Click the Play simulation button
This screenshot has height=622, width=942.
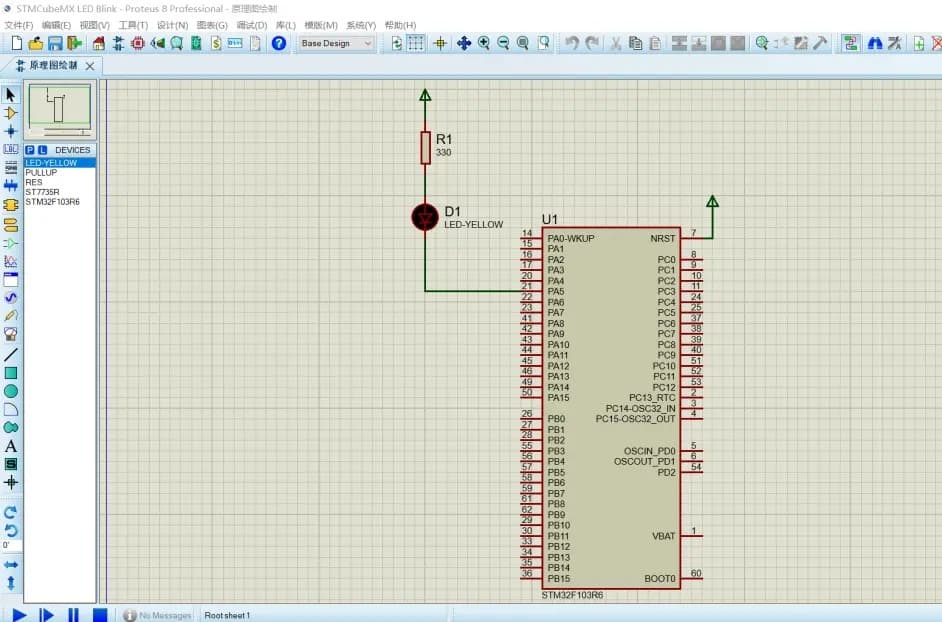click(19, 615)
